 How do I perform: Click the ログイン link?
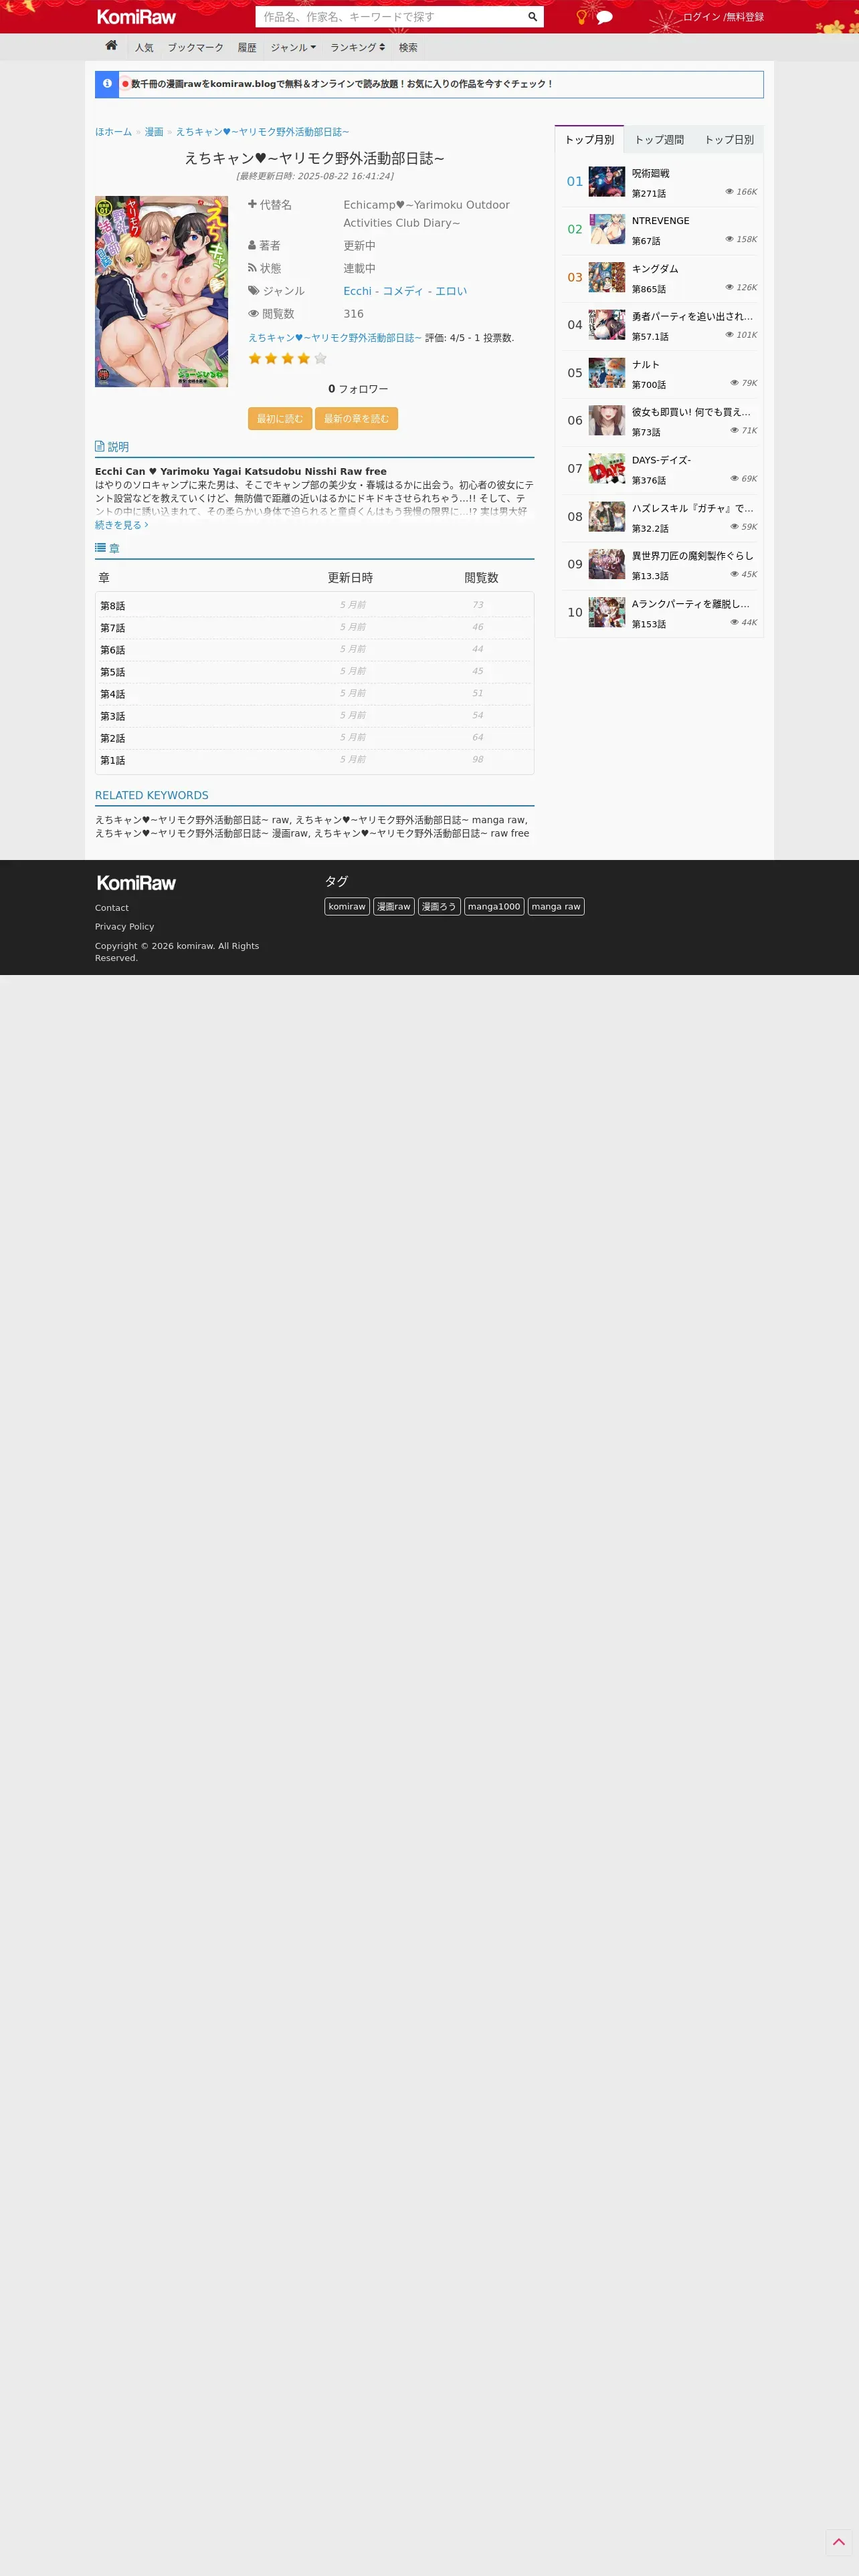[701, 17]
